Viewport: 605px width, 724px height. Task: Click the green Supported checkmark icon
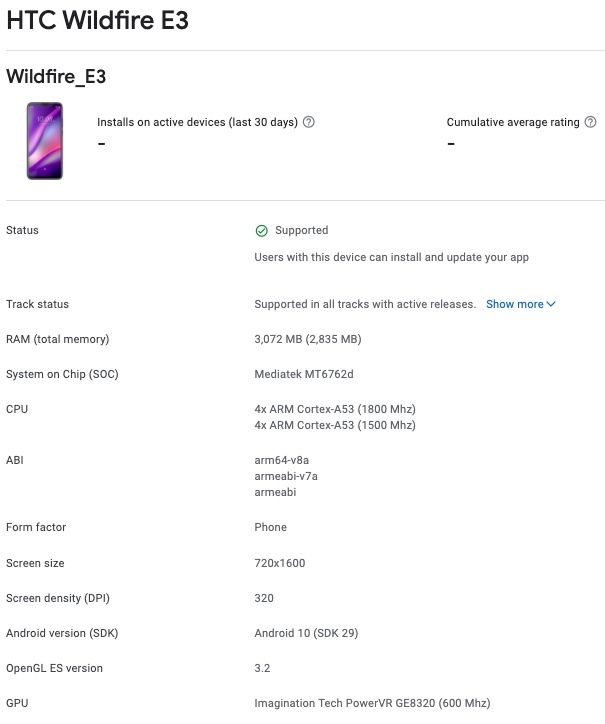(x=261, y=230)
